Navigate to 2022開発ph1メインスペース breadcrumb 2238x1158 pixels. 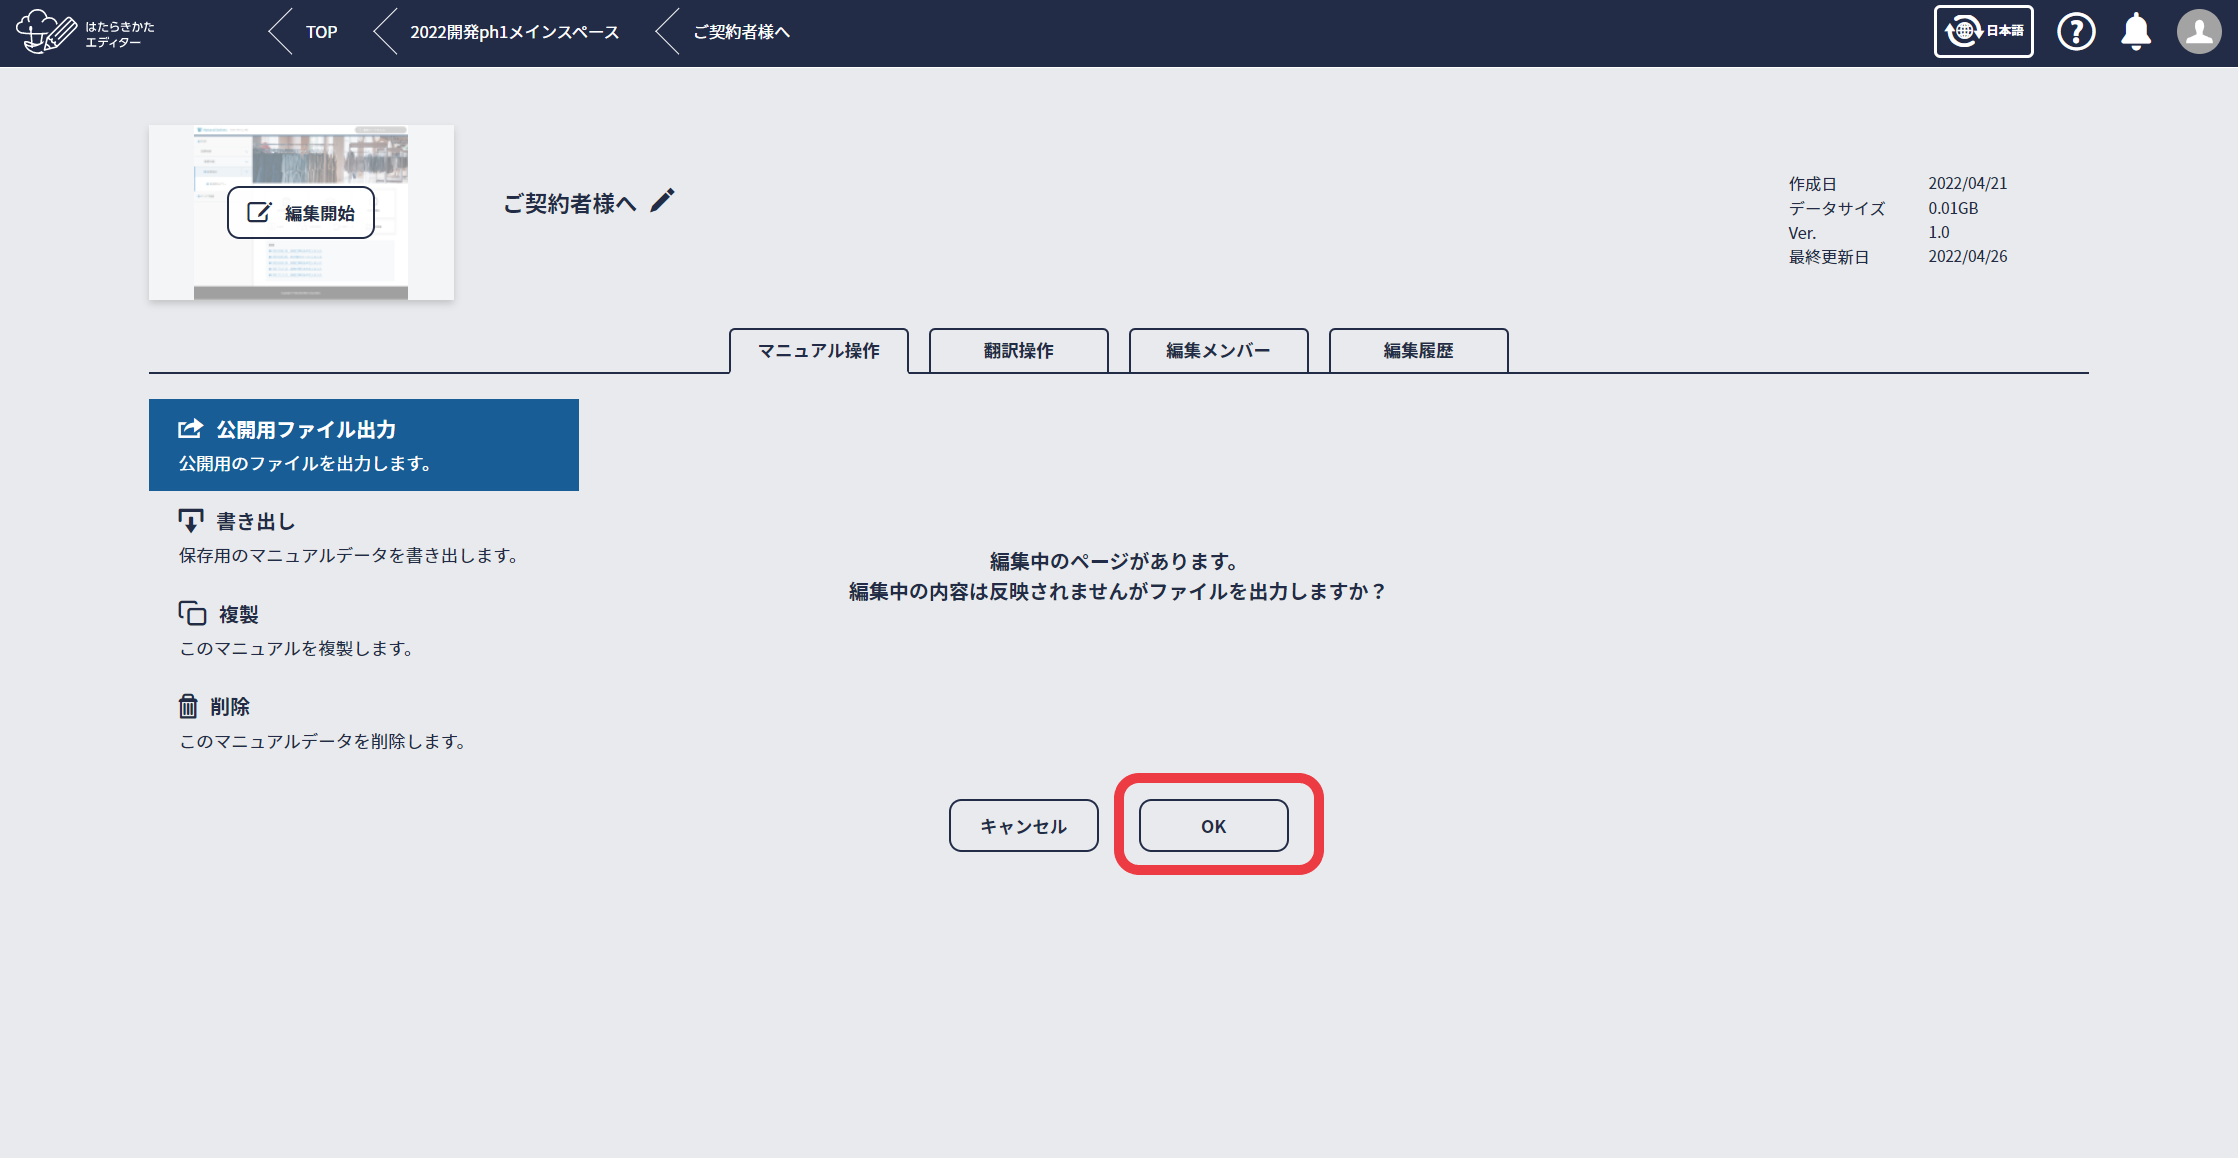click(x=514, y=32)
